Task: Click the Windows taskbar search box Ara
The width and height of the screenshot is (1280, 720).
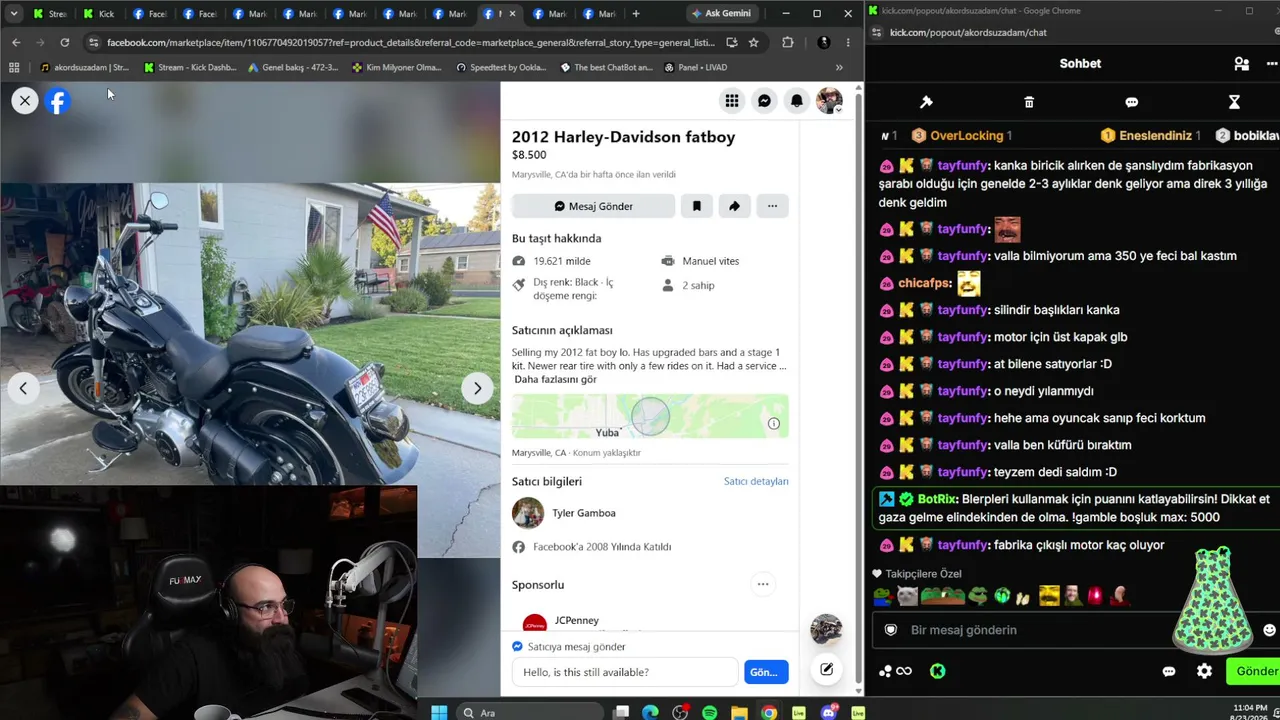Action: 530,712
